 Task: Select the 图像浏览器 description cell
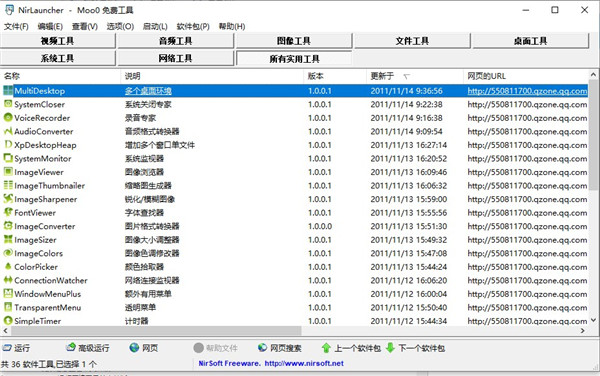coord(144,172)
